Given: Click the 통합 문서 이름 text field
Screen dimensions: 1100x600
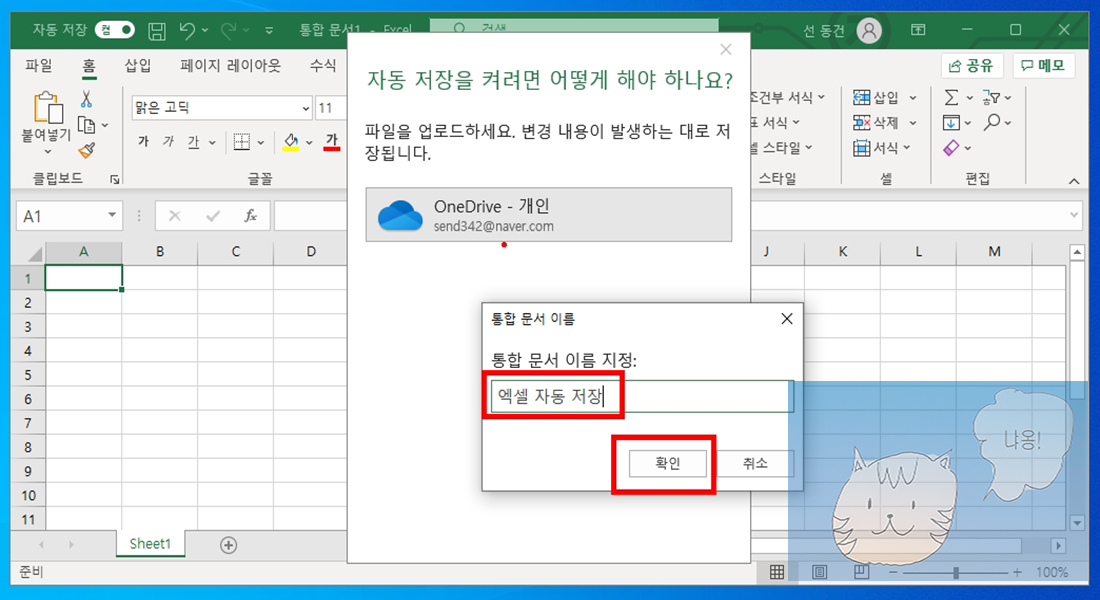Looking at the screenshot, I should coord(642,396).
